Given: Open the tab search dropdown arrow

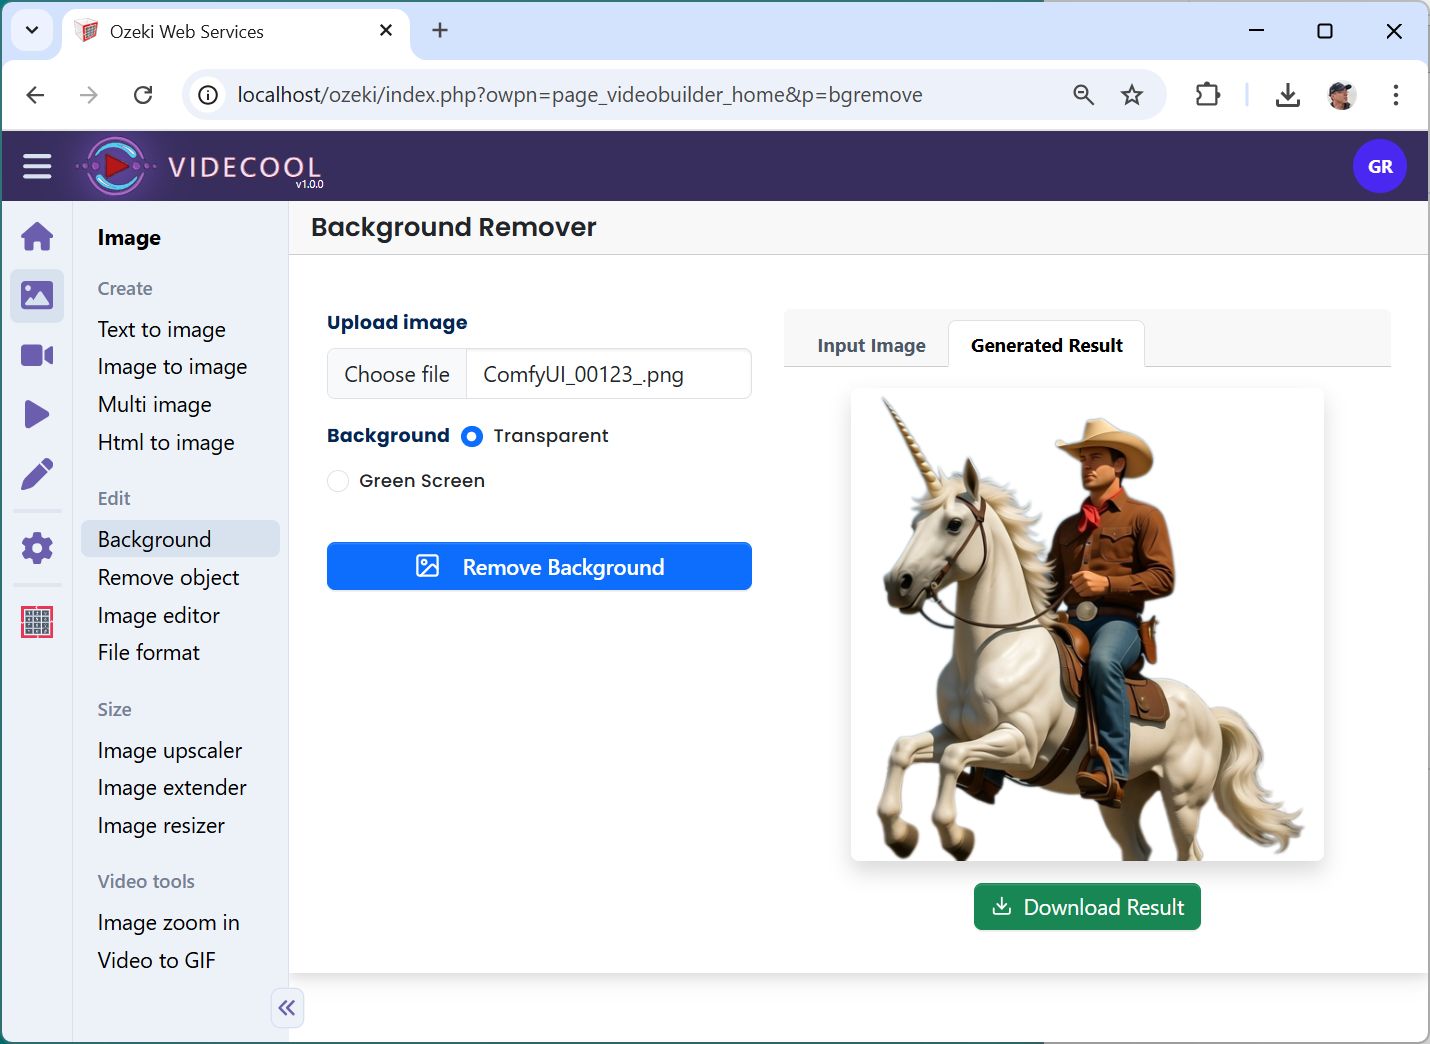Looking at the screenshot, I should pos(32,30).
